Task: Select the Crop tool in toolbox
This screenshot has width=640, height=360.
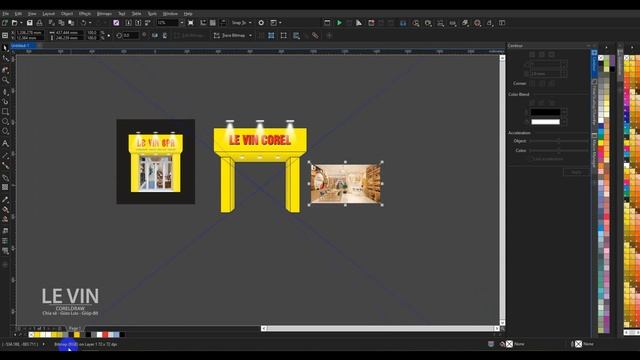Action: click(x=5, y=70)
